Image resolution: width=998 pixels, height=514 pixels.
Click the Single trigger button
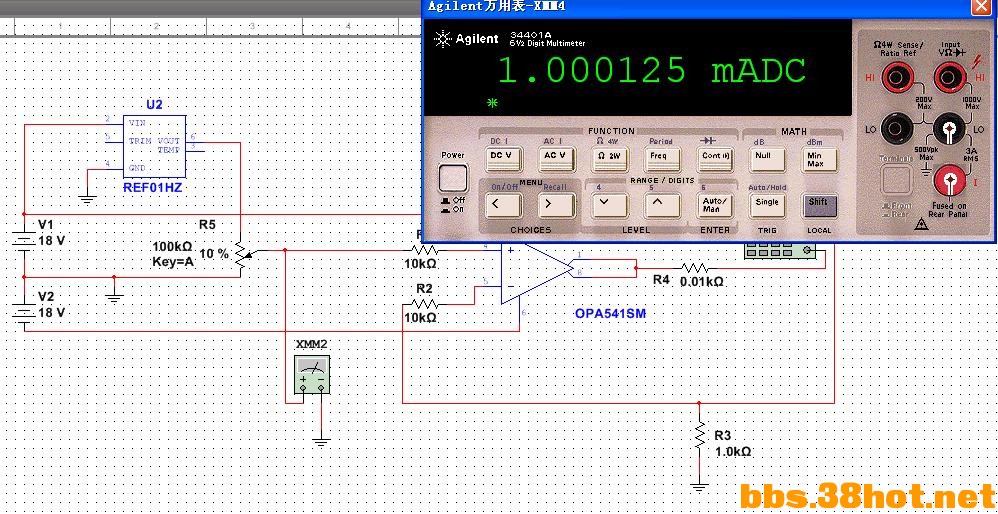[x=766, y=205]
